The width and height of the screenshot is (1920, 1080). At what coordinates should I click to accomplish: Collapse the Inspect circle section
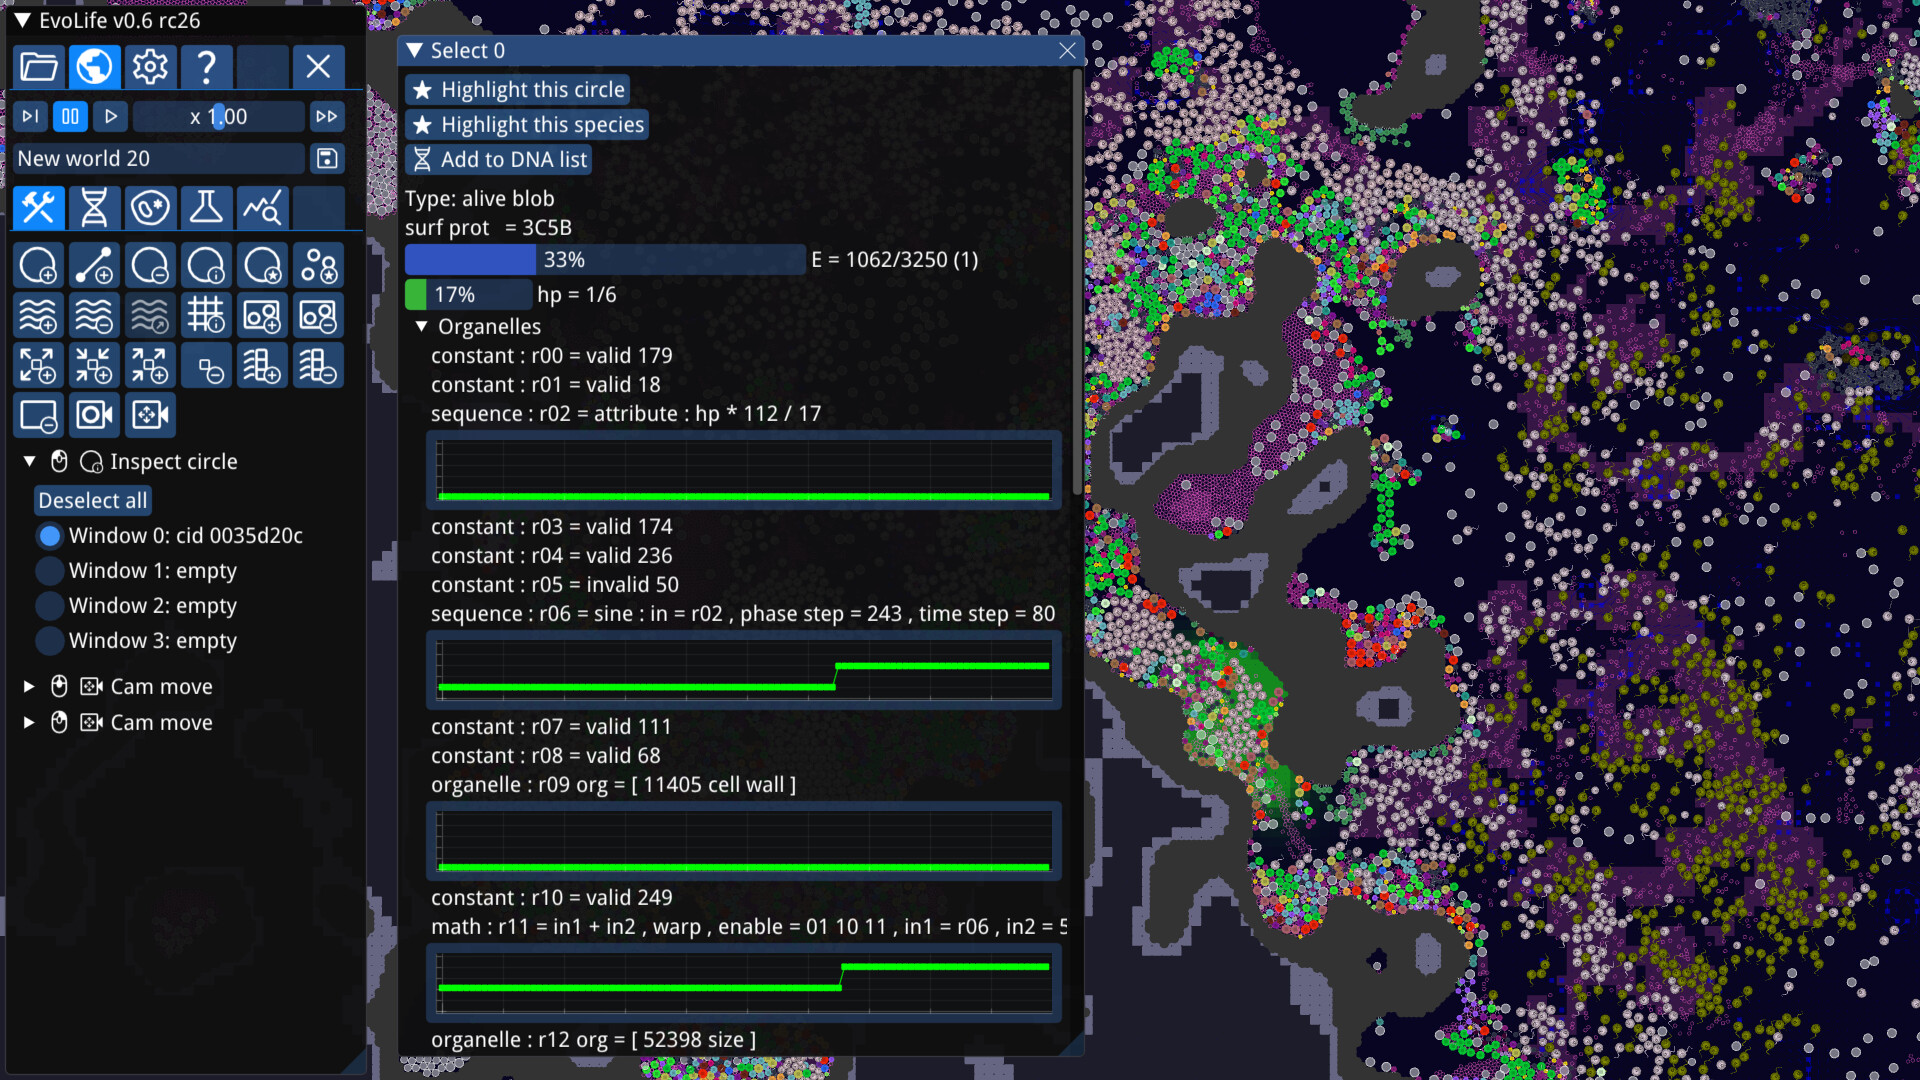29,461
